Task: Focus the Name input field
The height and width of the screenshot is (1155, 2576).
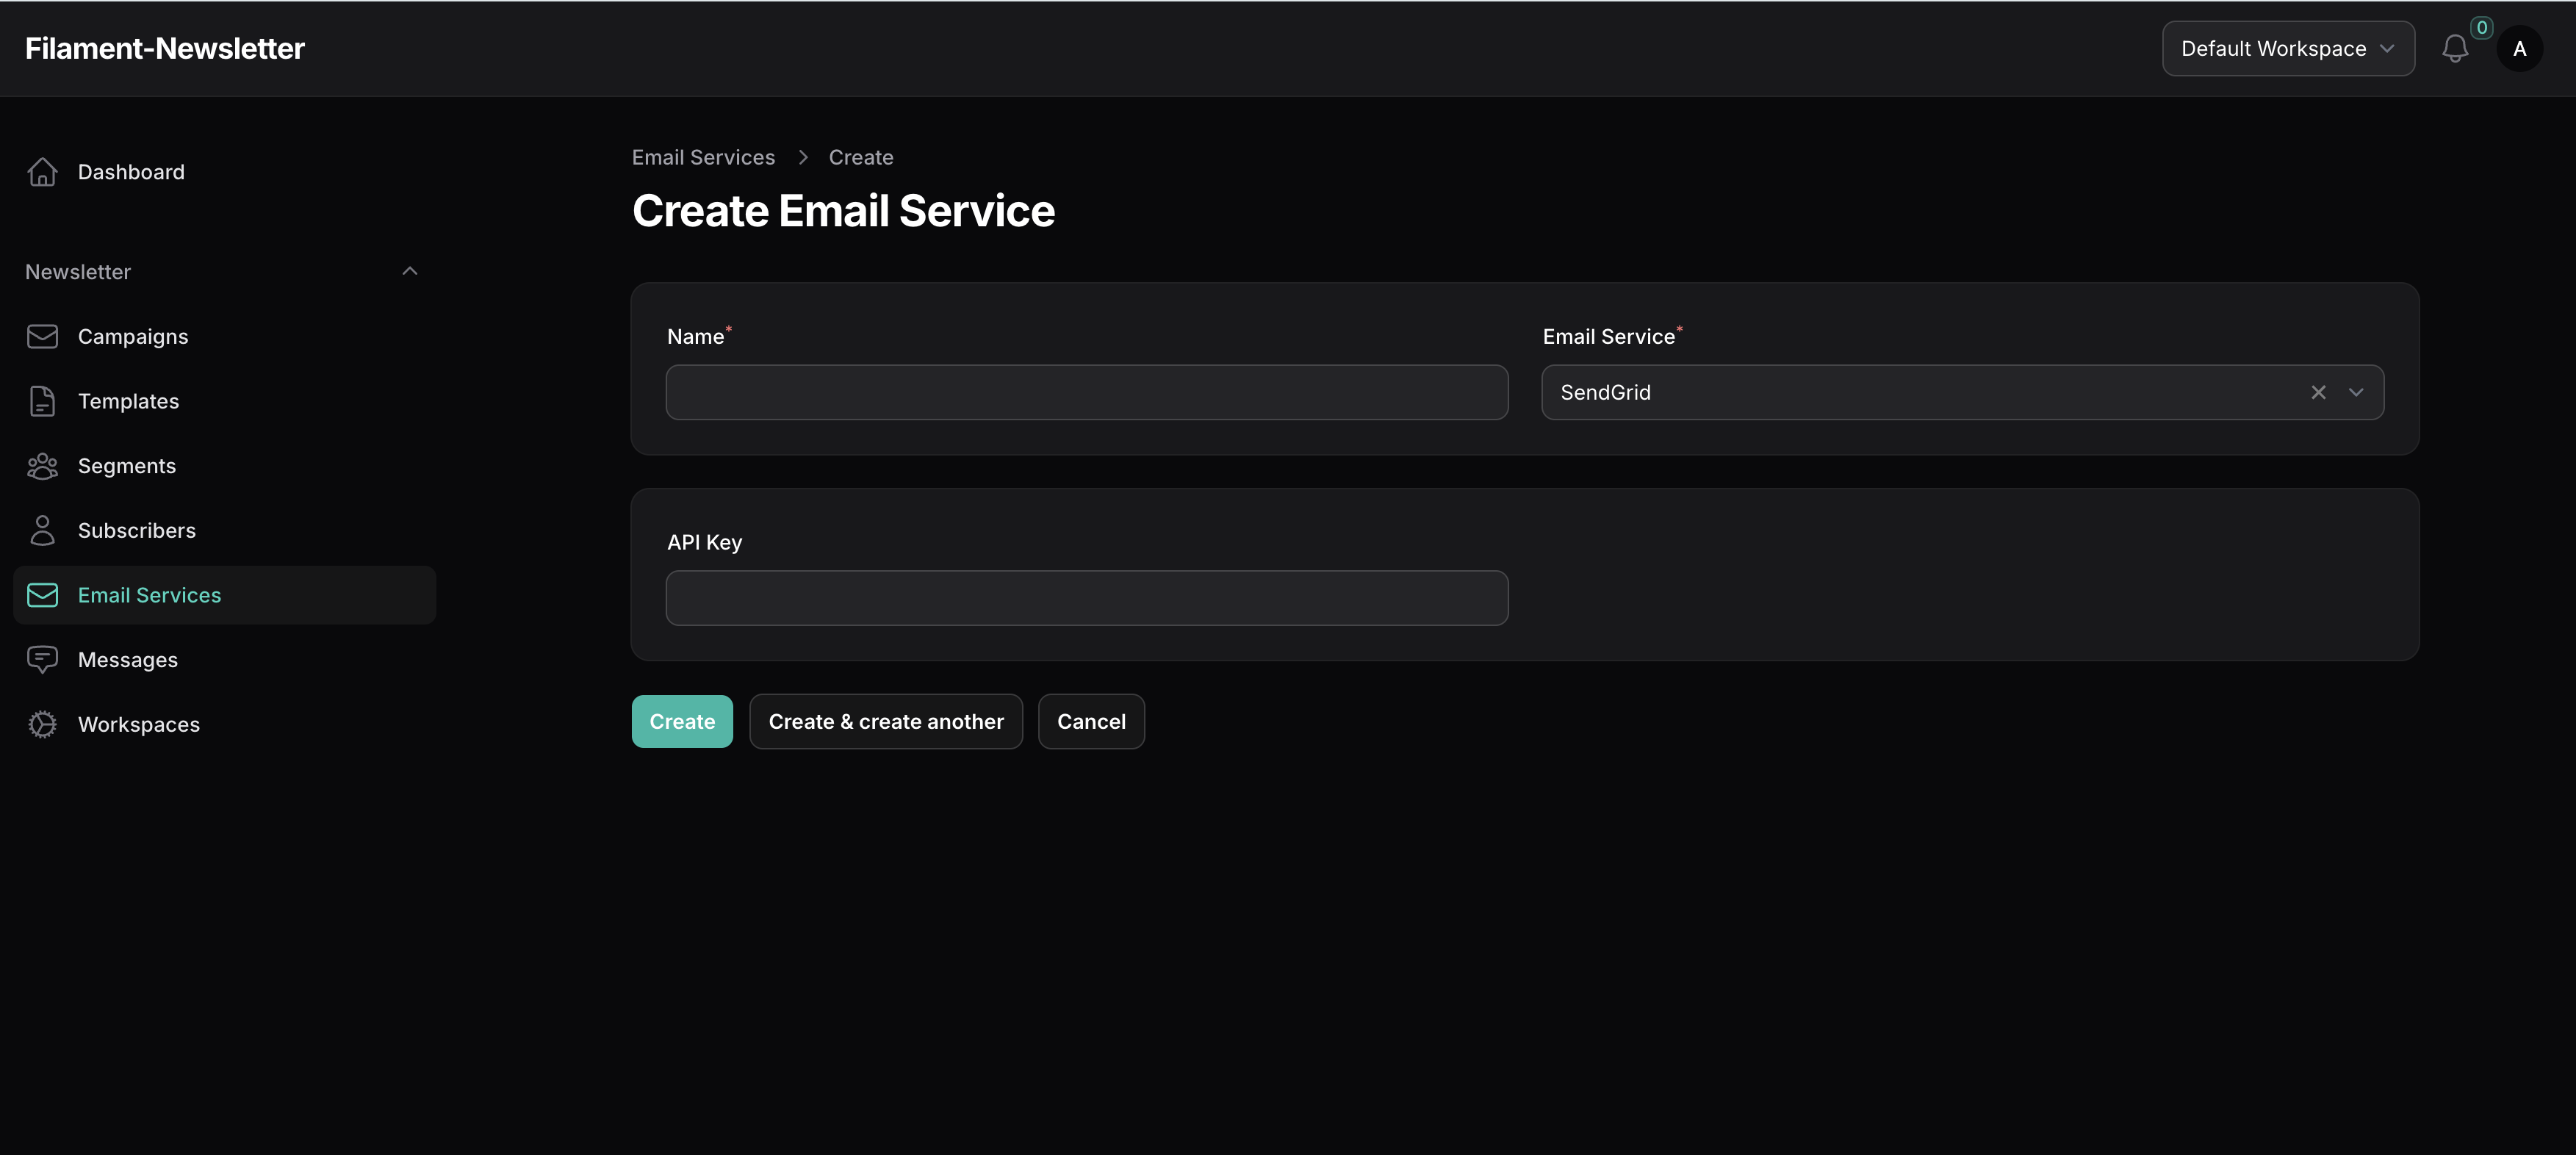Action: click(1087, 392)
